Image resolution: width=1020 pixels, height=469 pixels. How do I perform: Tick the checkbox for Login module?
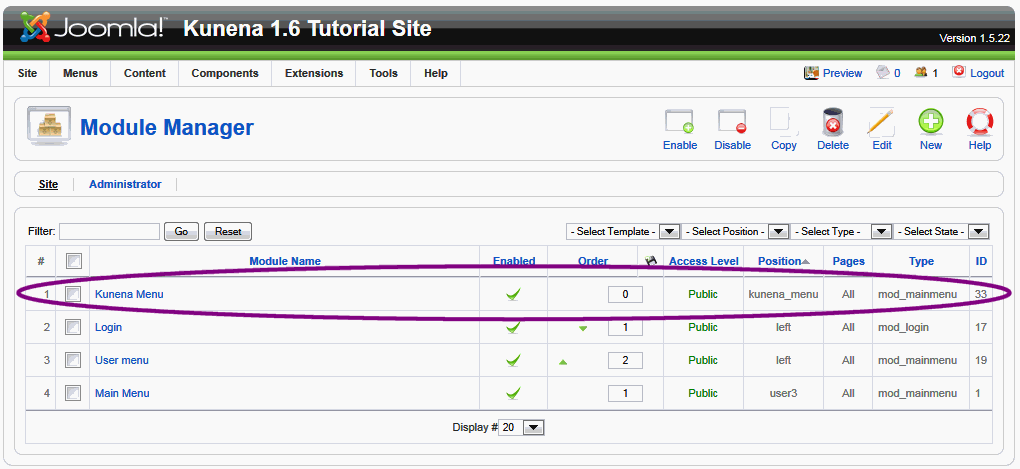point(73,327)
